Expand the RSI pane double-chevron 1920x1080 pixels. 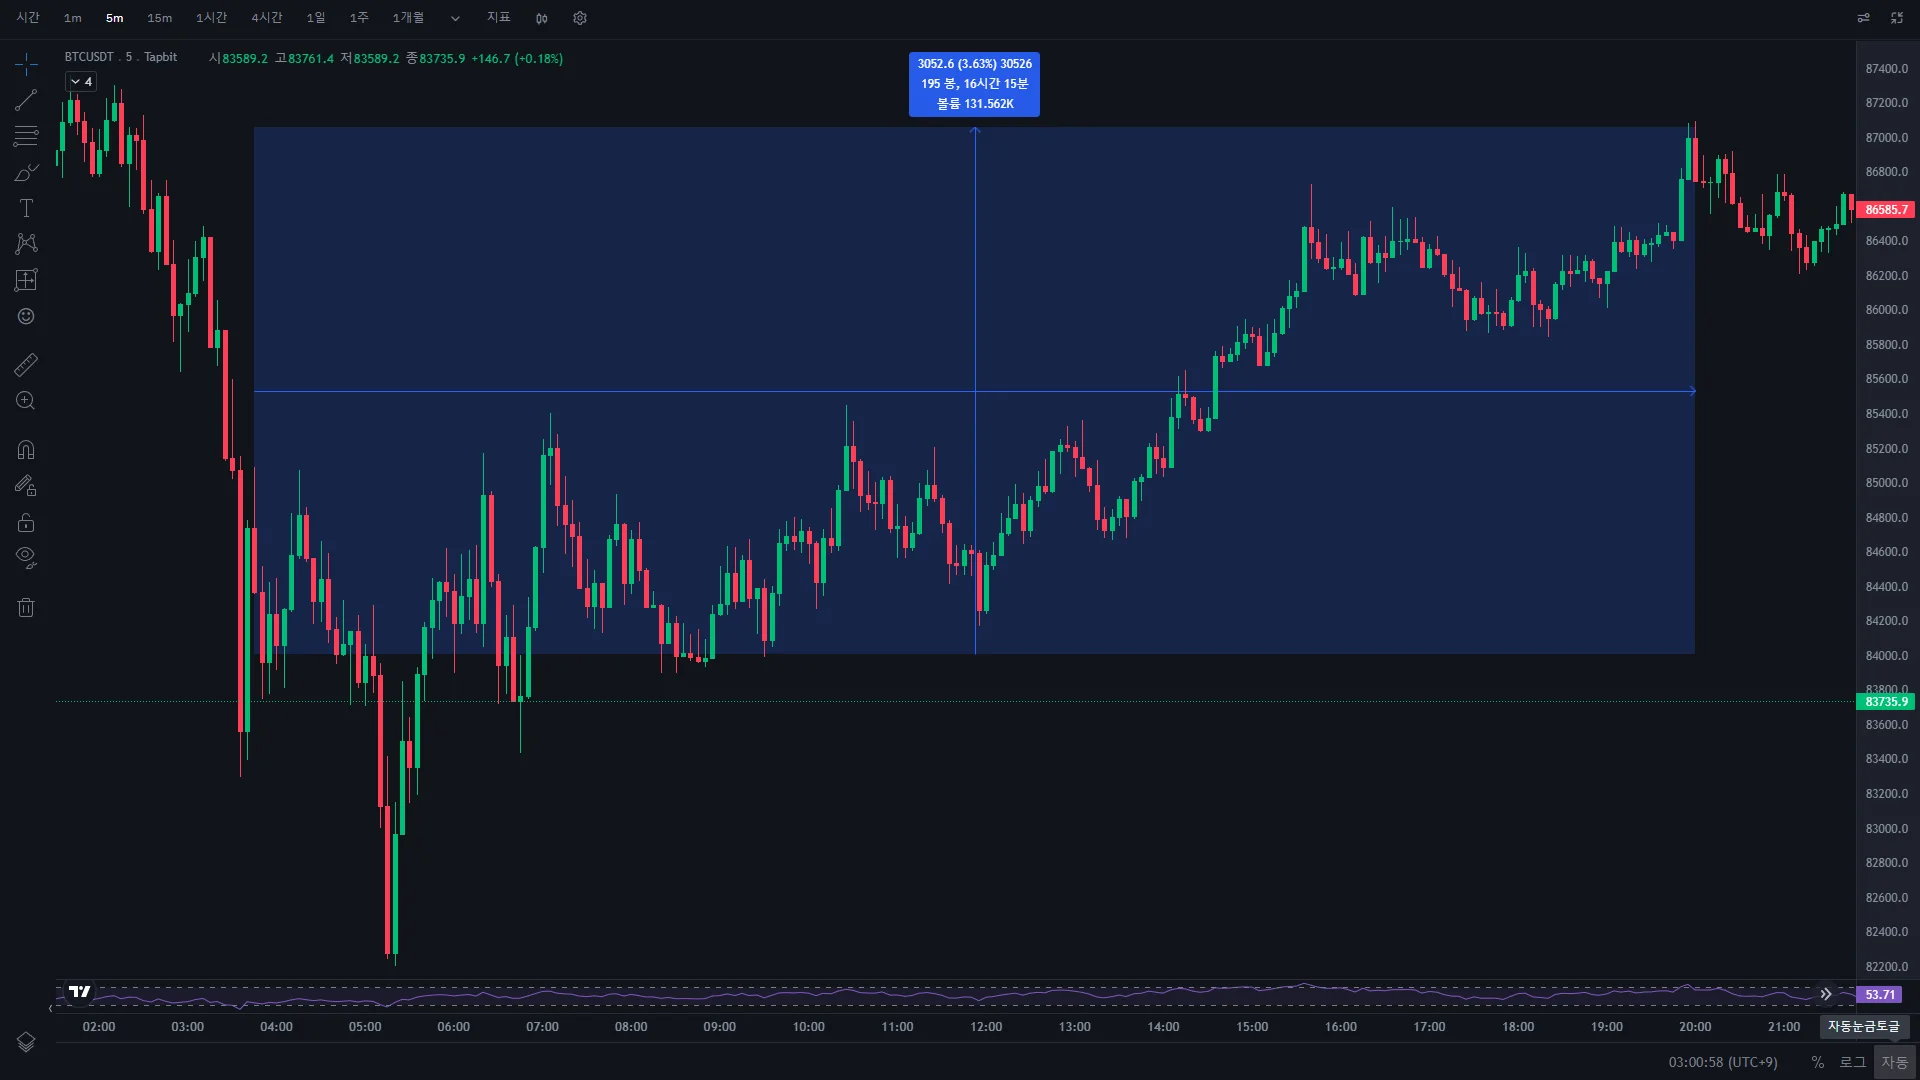click(x=1826, y=994)
